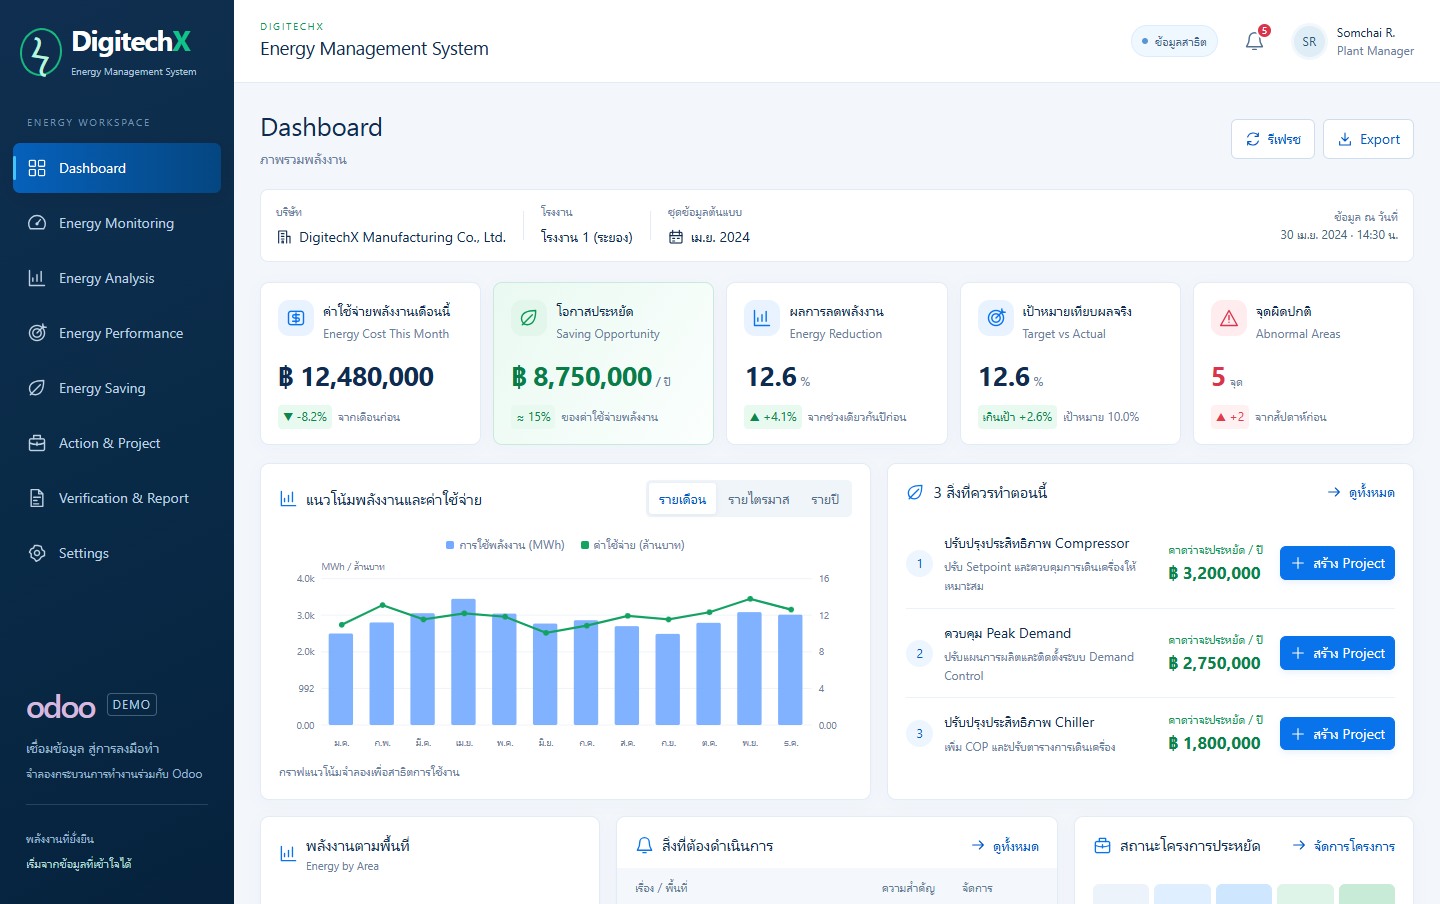This screenshot has width=1440, height=904.
Task: Open ดูทั้งหมด link in recommendations card
Action: point(1361,492)
